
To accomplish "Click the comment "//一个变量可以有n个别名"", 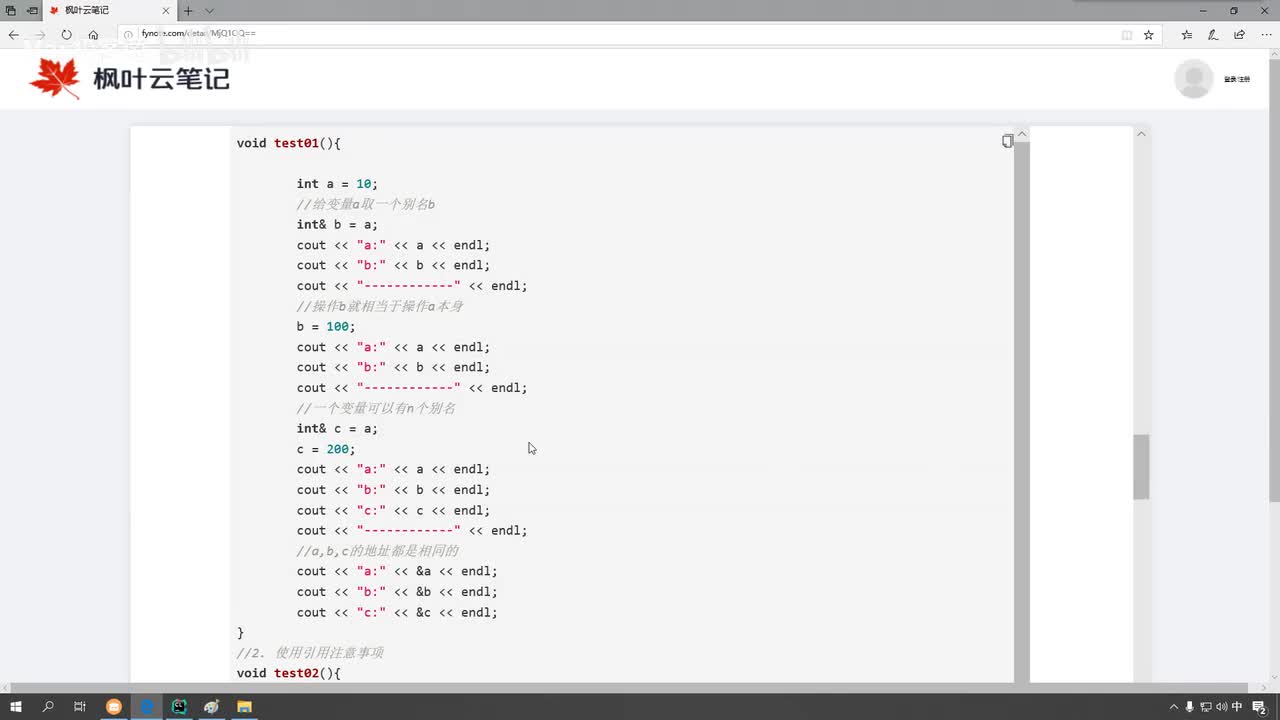I will 376,408.
